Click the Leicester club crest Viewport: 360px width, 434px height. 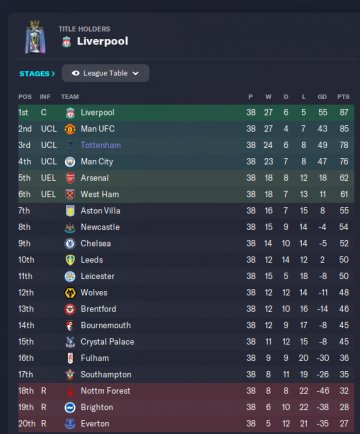(x=70, y=276)
